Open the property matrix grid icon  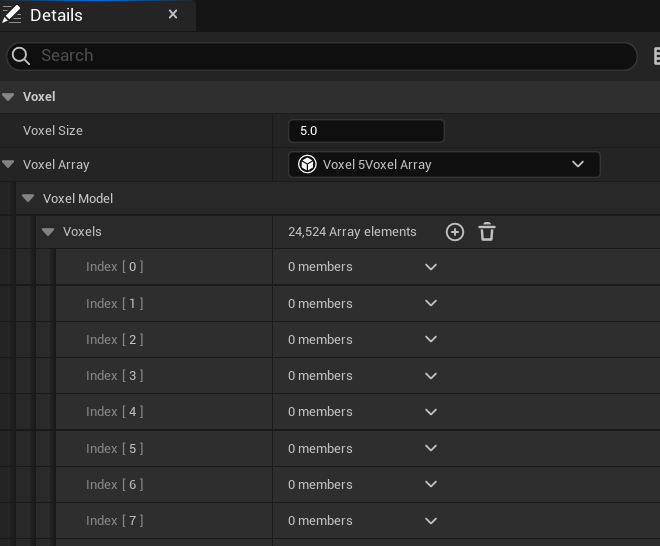click(x=656, y=56)
